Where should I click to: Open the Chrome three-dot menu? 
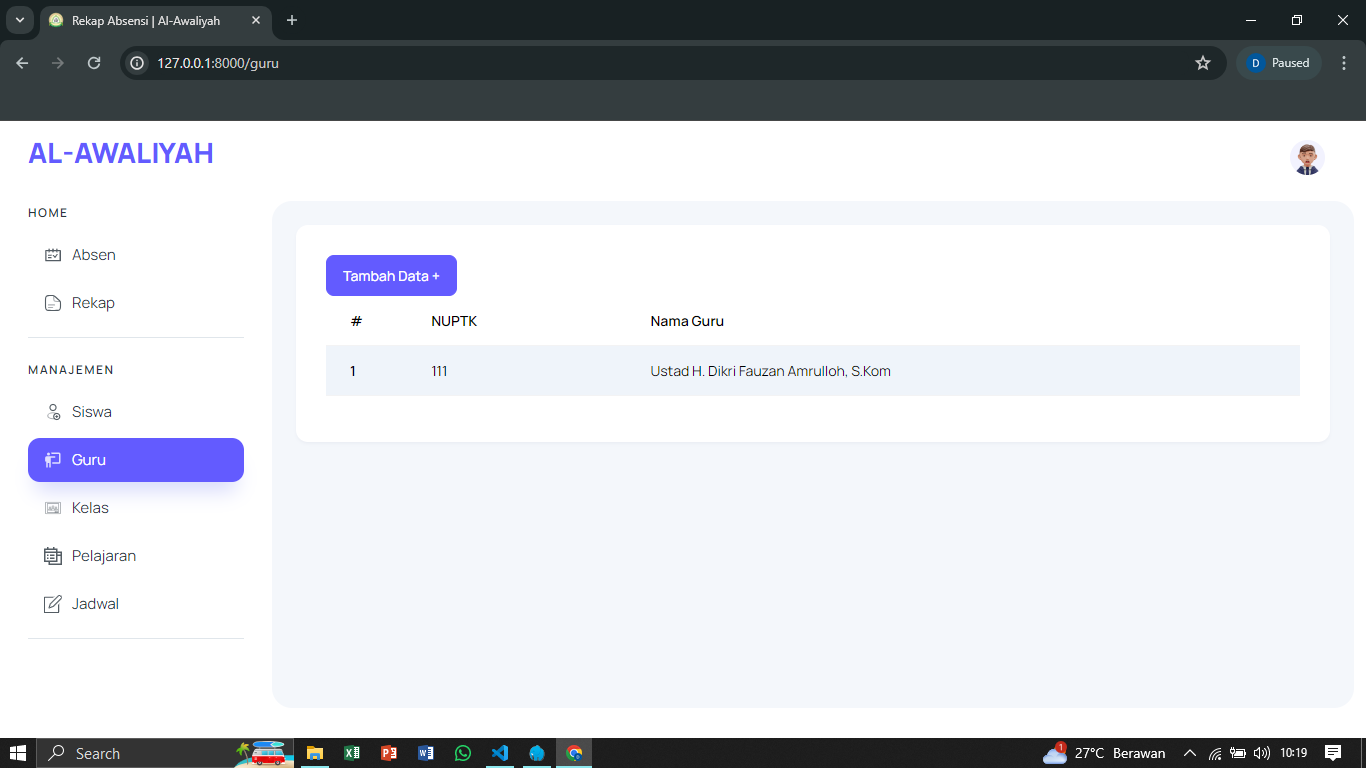click(1344, 63)
